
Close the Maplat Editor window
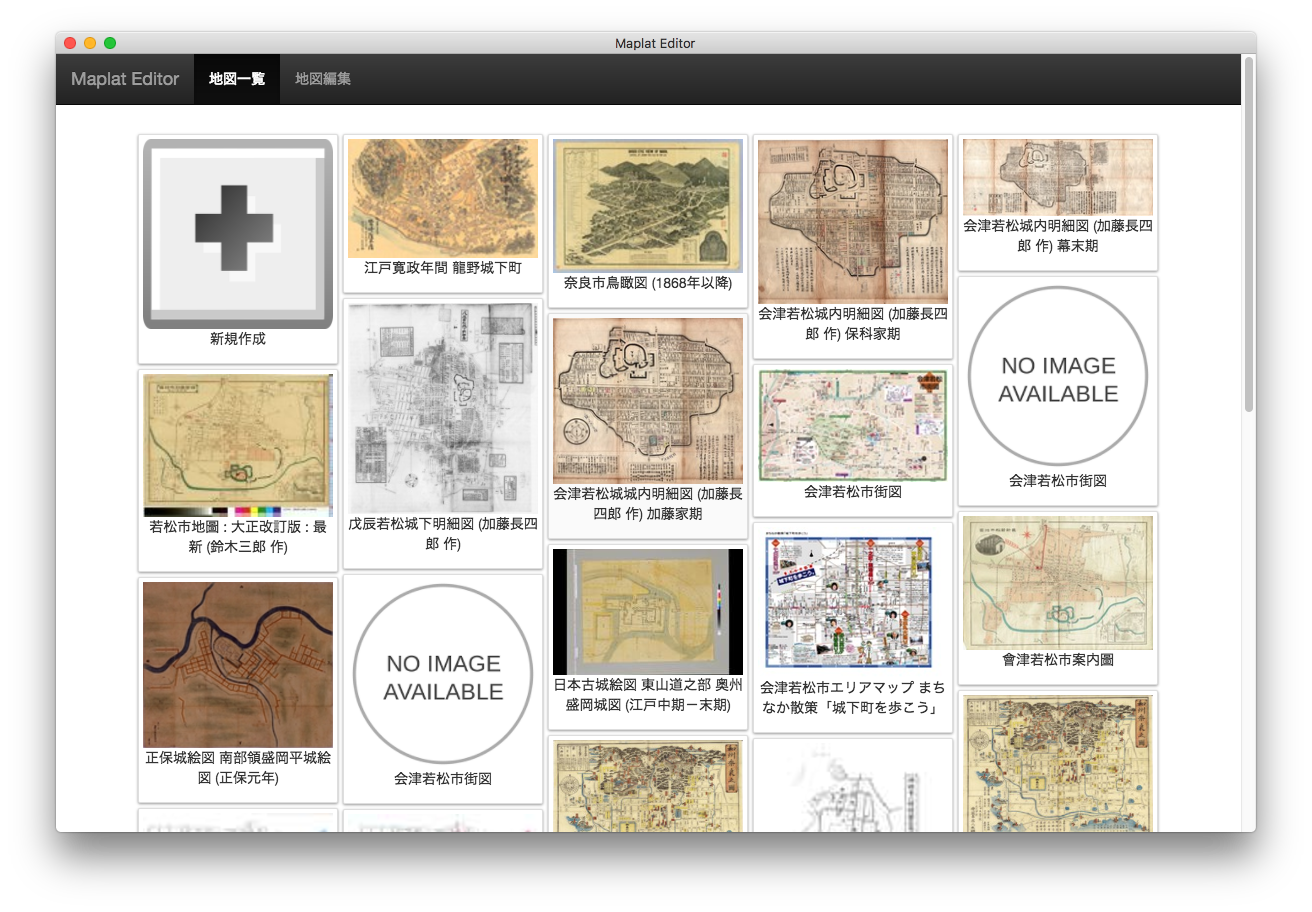(x=70, y=43)
